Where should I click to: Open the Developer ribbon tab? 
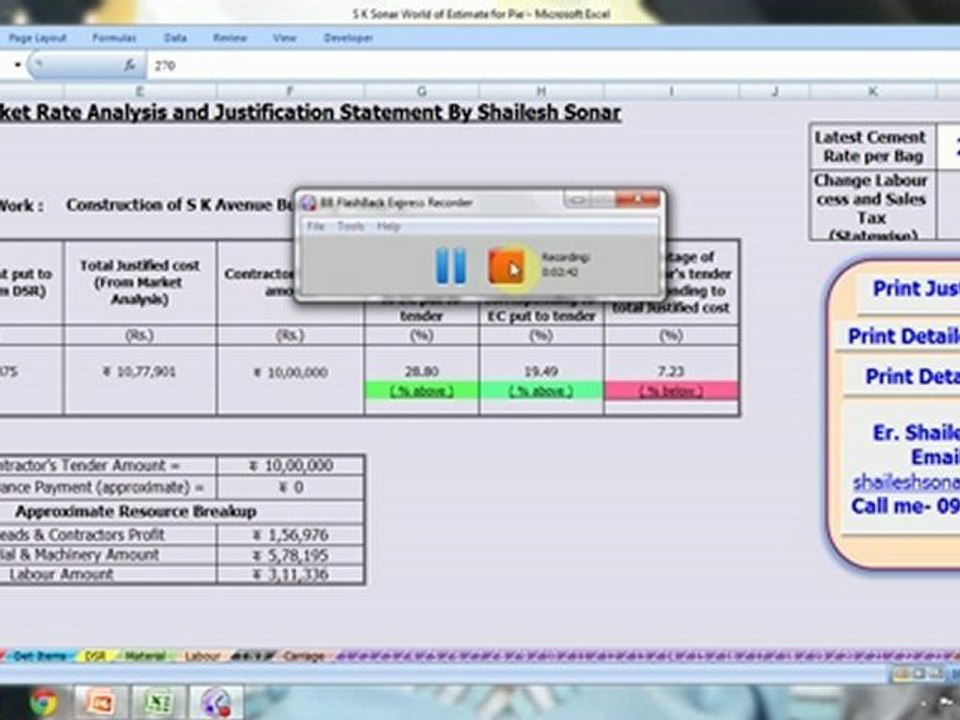(348, 38)
